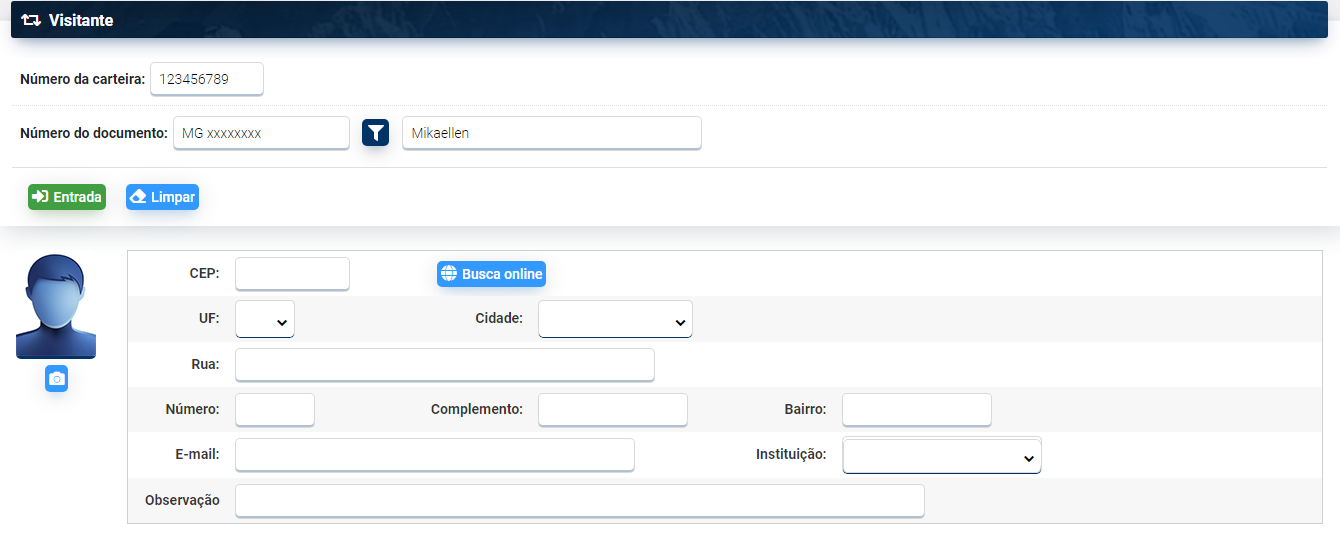Focus the Rua street input field
Viewport: 1340px width, 539px height.
point(444,365)
